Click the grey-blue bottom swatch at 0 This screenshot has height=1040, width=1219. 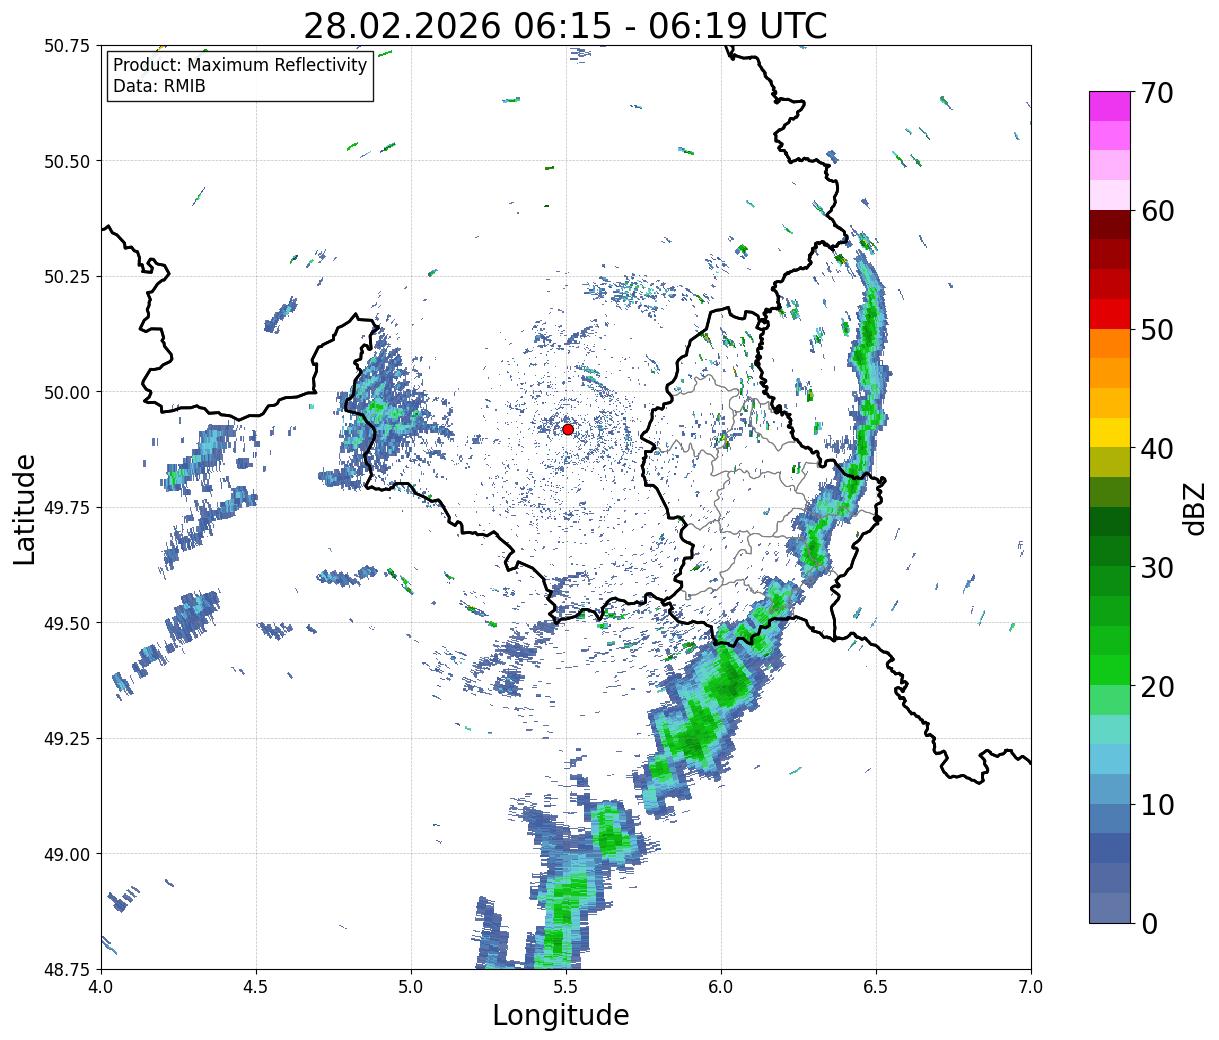pyautogui.click(x=1110, y=908)
